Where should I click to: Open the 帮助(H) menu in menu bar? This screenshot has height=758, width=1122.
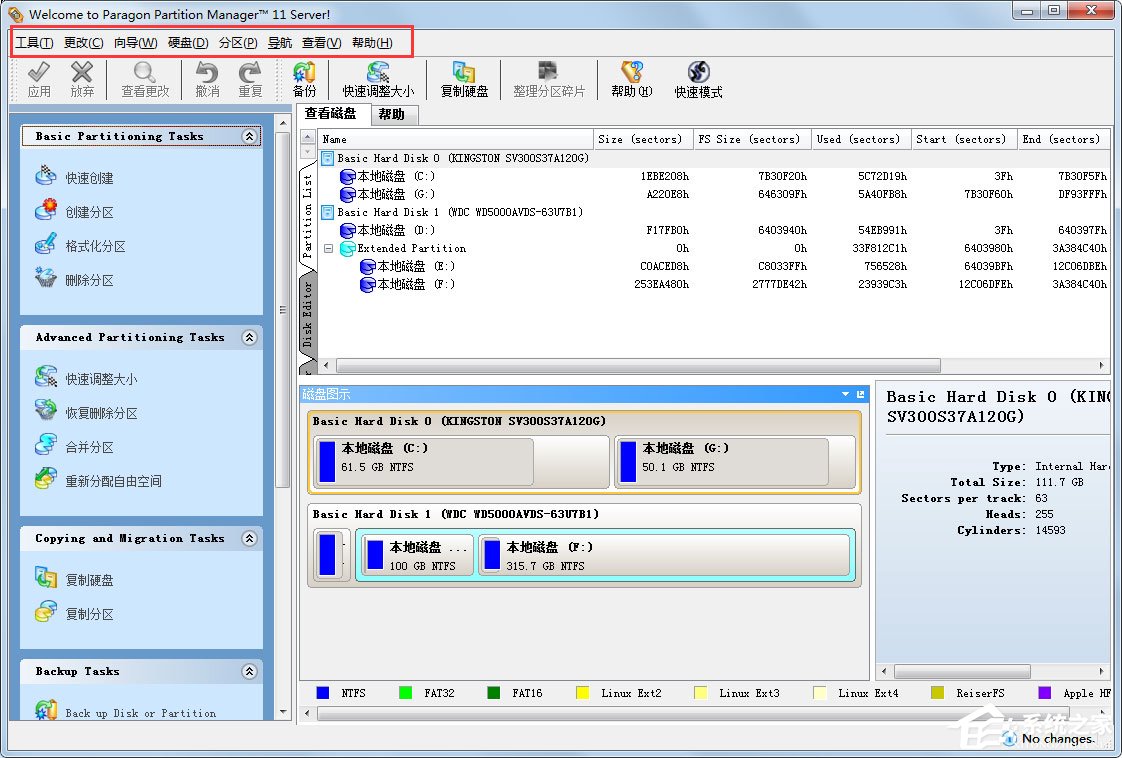(372, 43)
